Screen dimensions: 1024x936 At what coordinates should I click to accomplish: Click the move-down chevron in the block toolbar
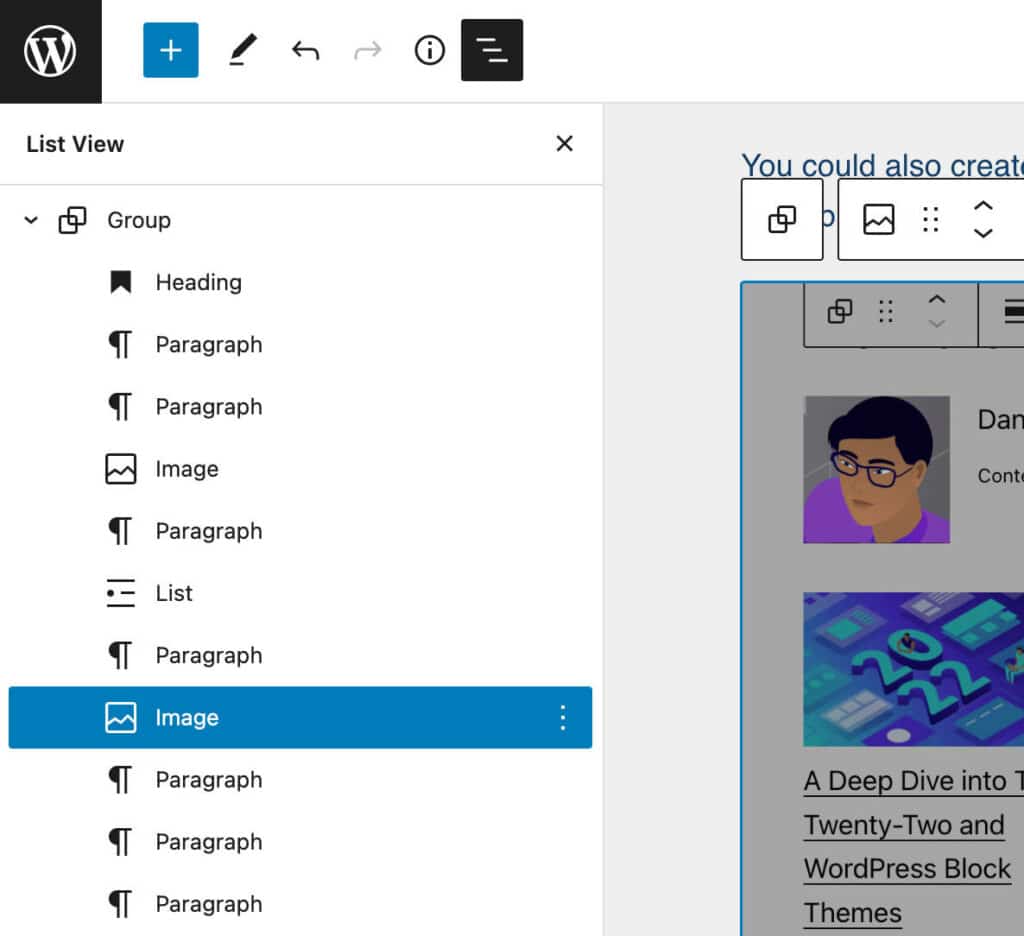tap(983, 232)
